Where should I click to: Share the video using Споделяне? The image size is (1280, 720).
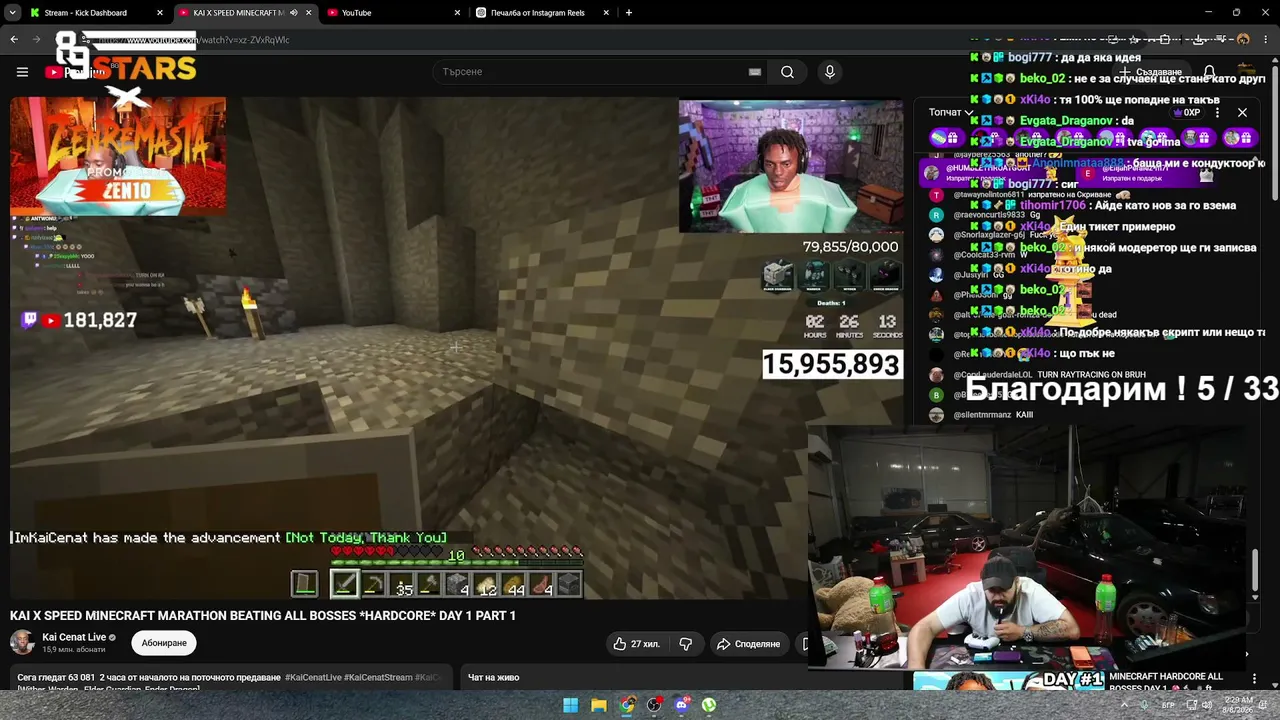click(748, 644)
